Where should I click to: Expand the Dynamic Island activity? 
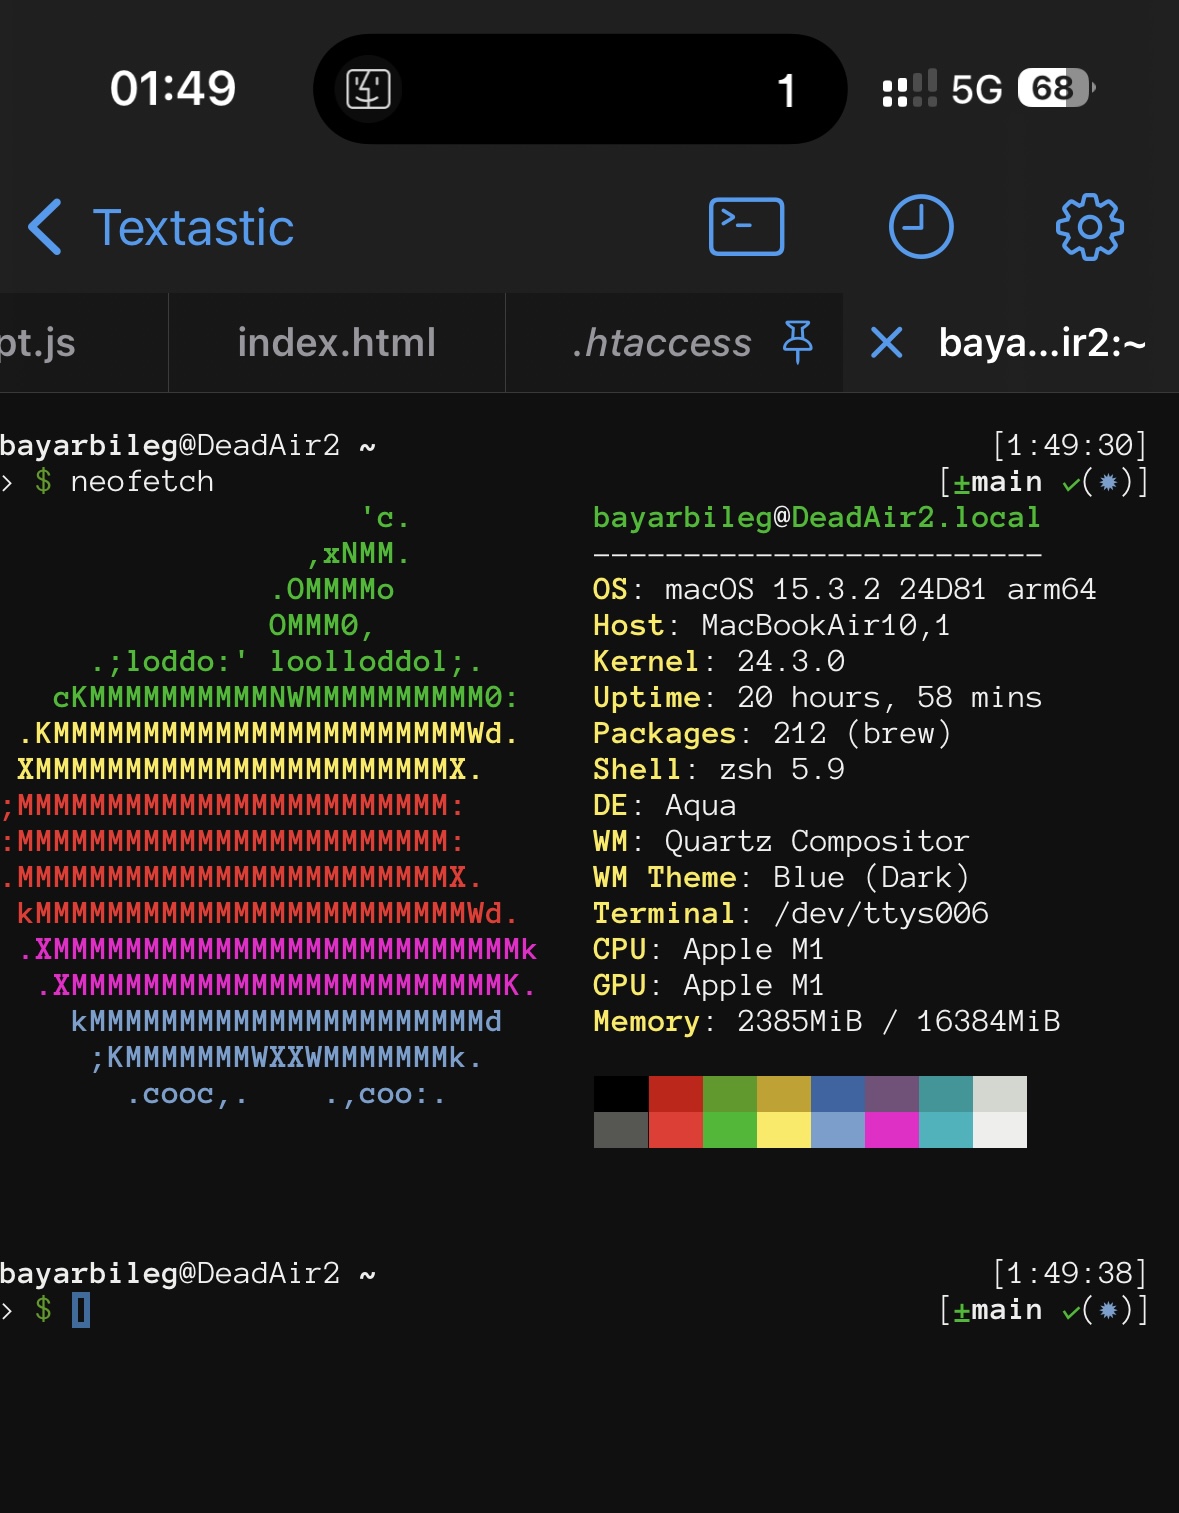(580, 88)
